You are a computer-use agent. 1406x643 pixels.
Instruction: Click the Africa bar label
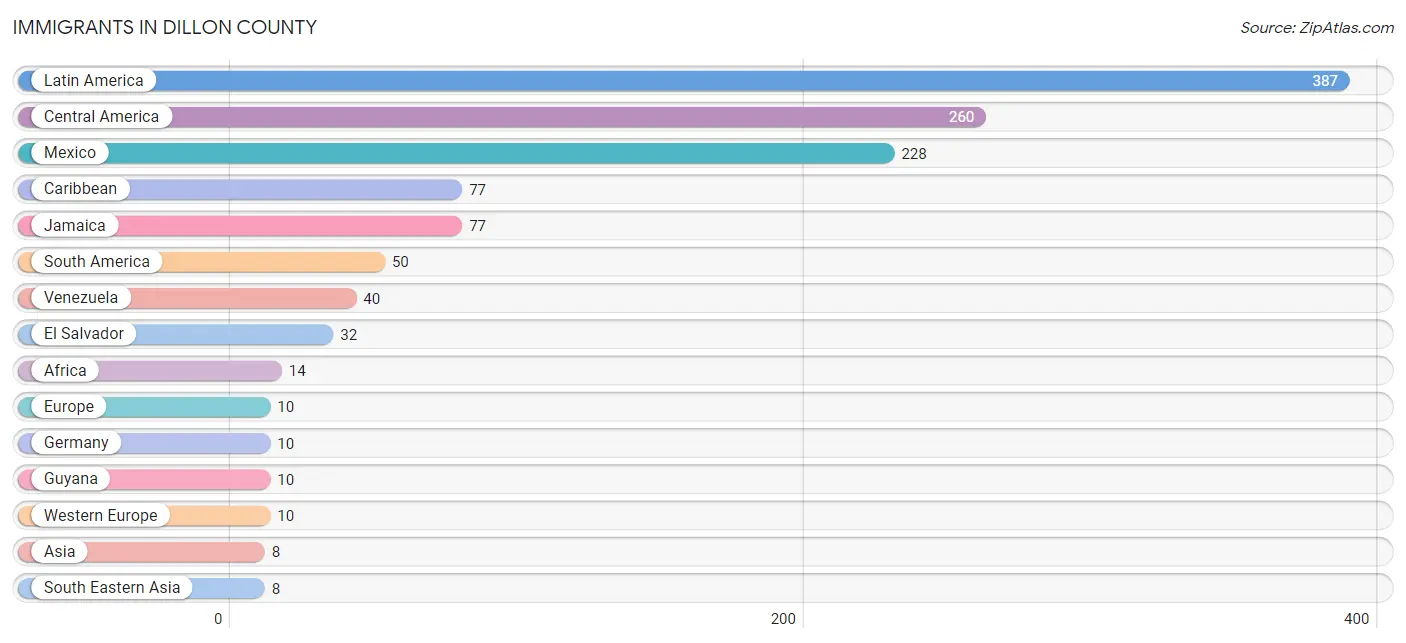pos(65,370)
